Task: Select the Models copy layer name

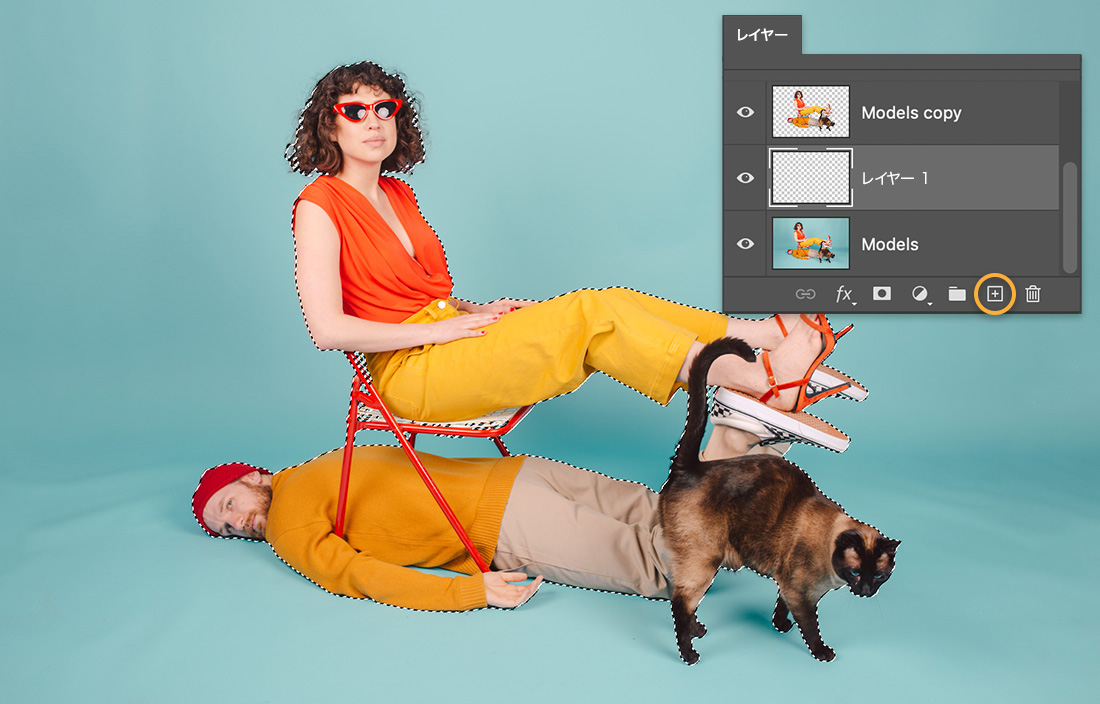Action: pyautogui.click(x=911, y=113)
